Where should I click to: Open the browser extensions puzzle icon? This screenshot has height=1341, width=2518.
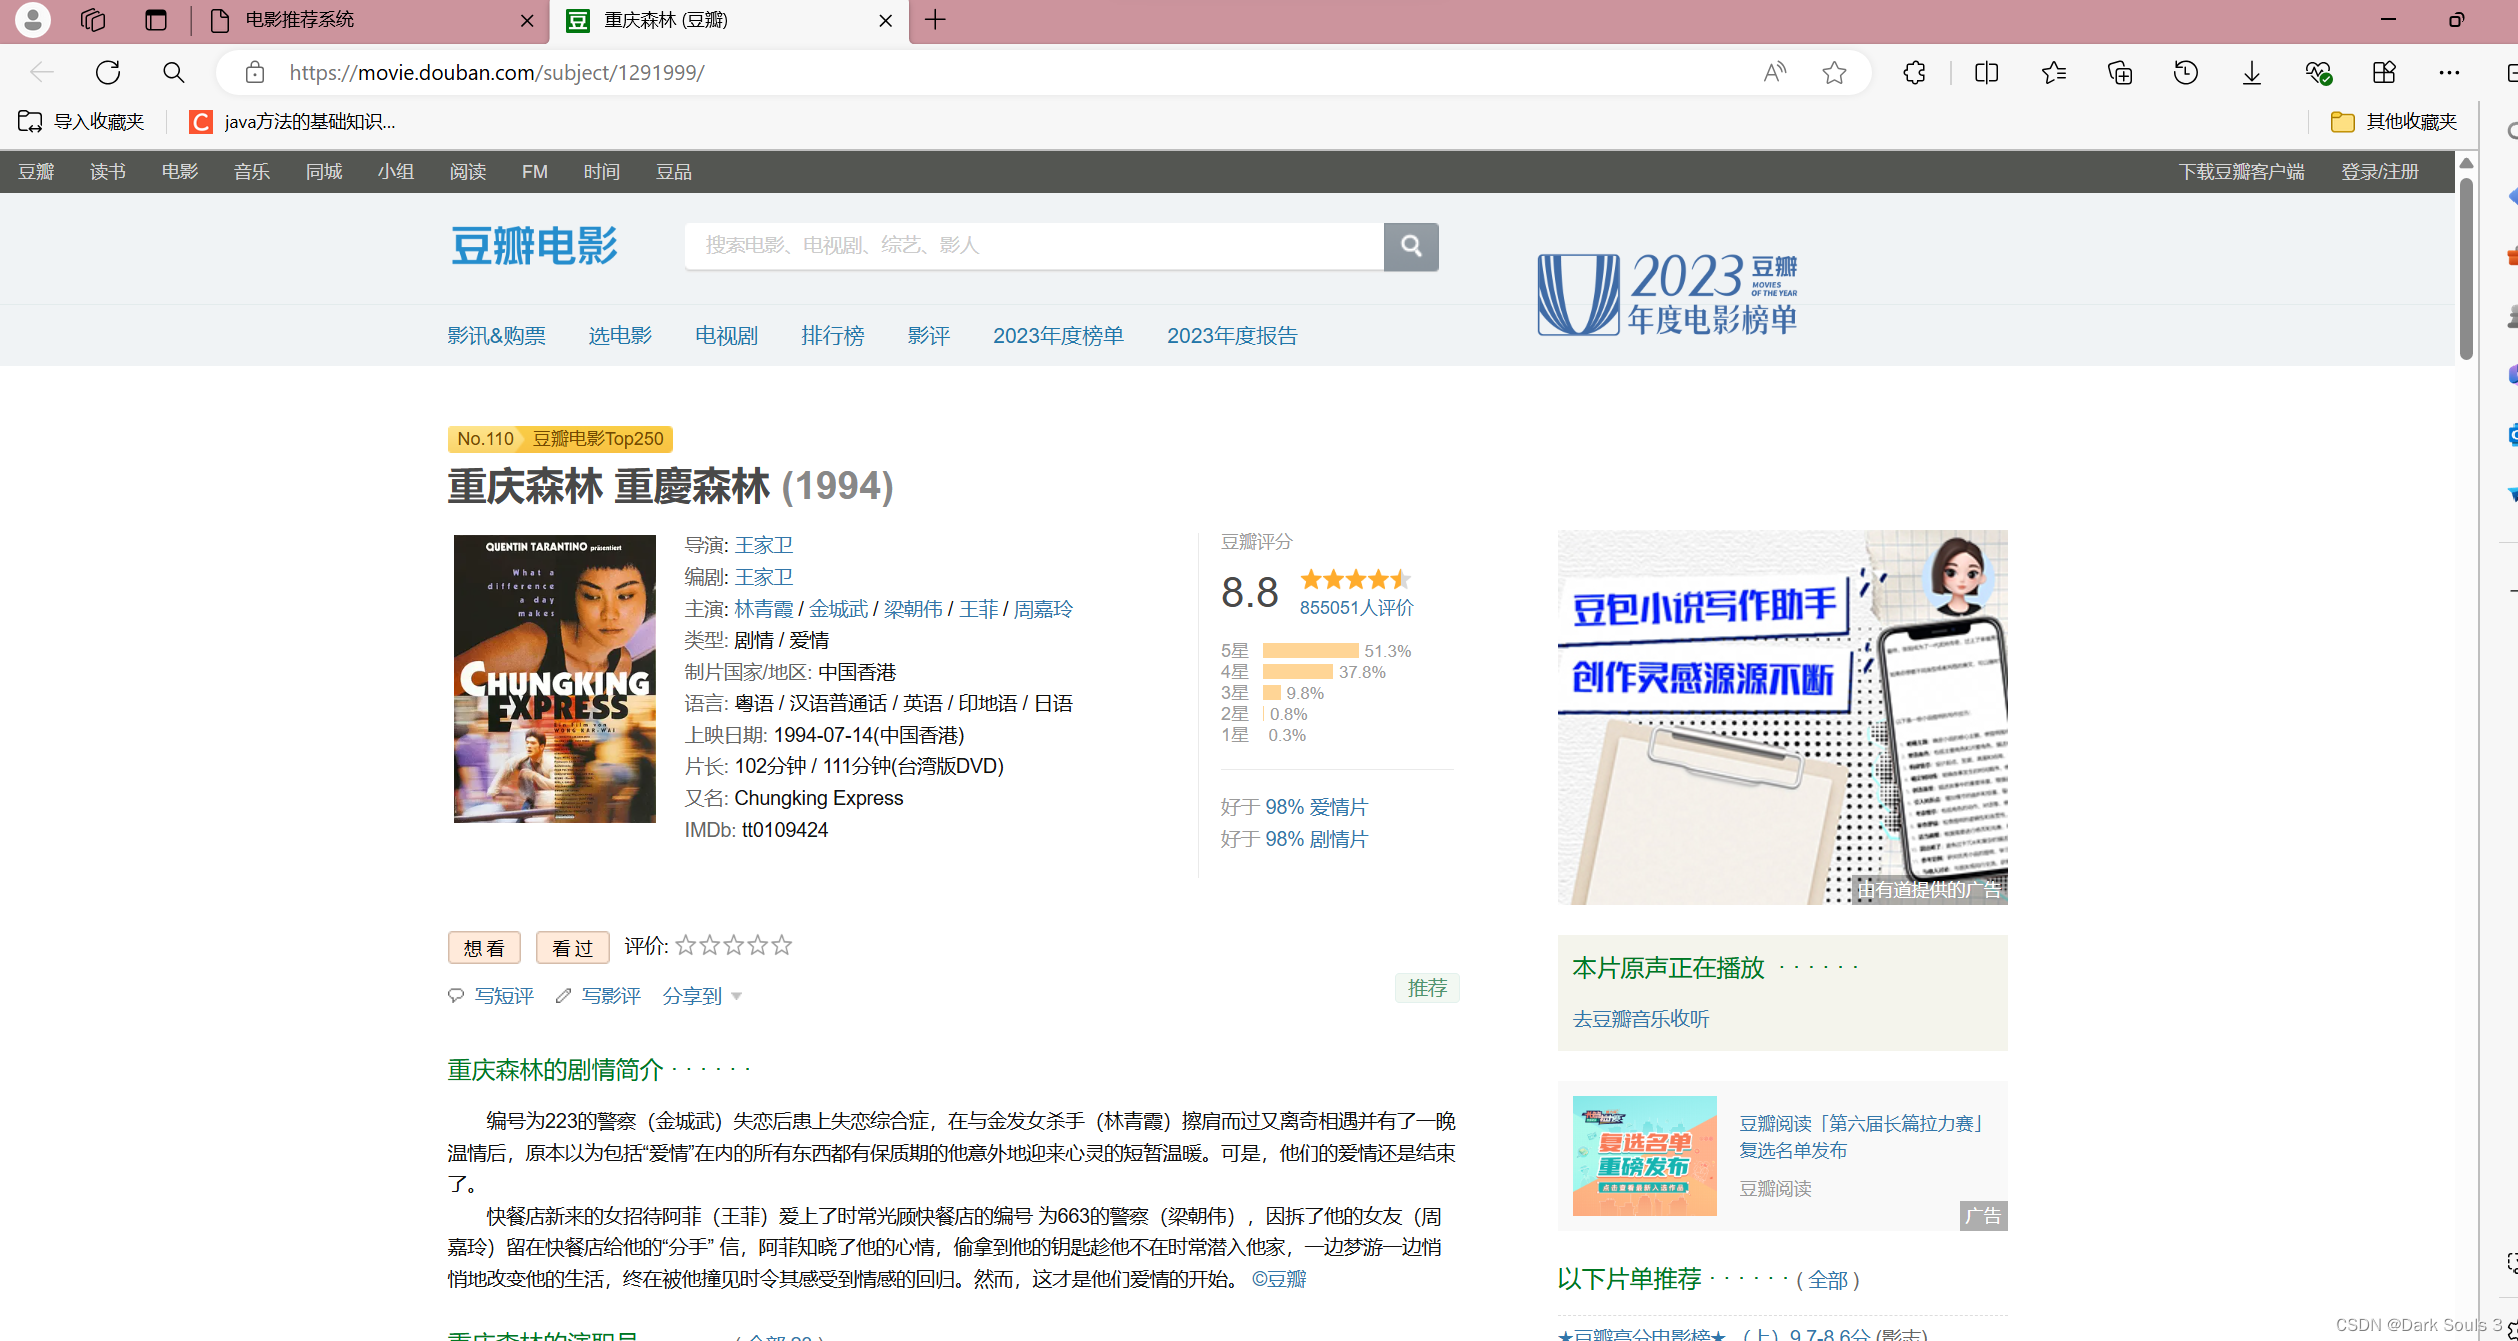coord(1914,72)
